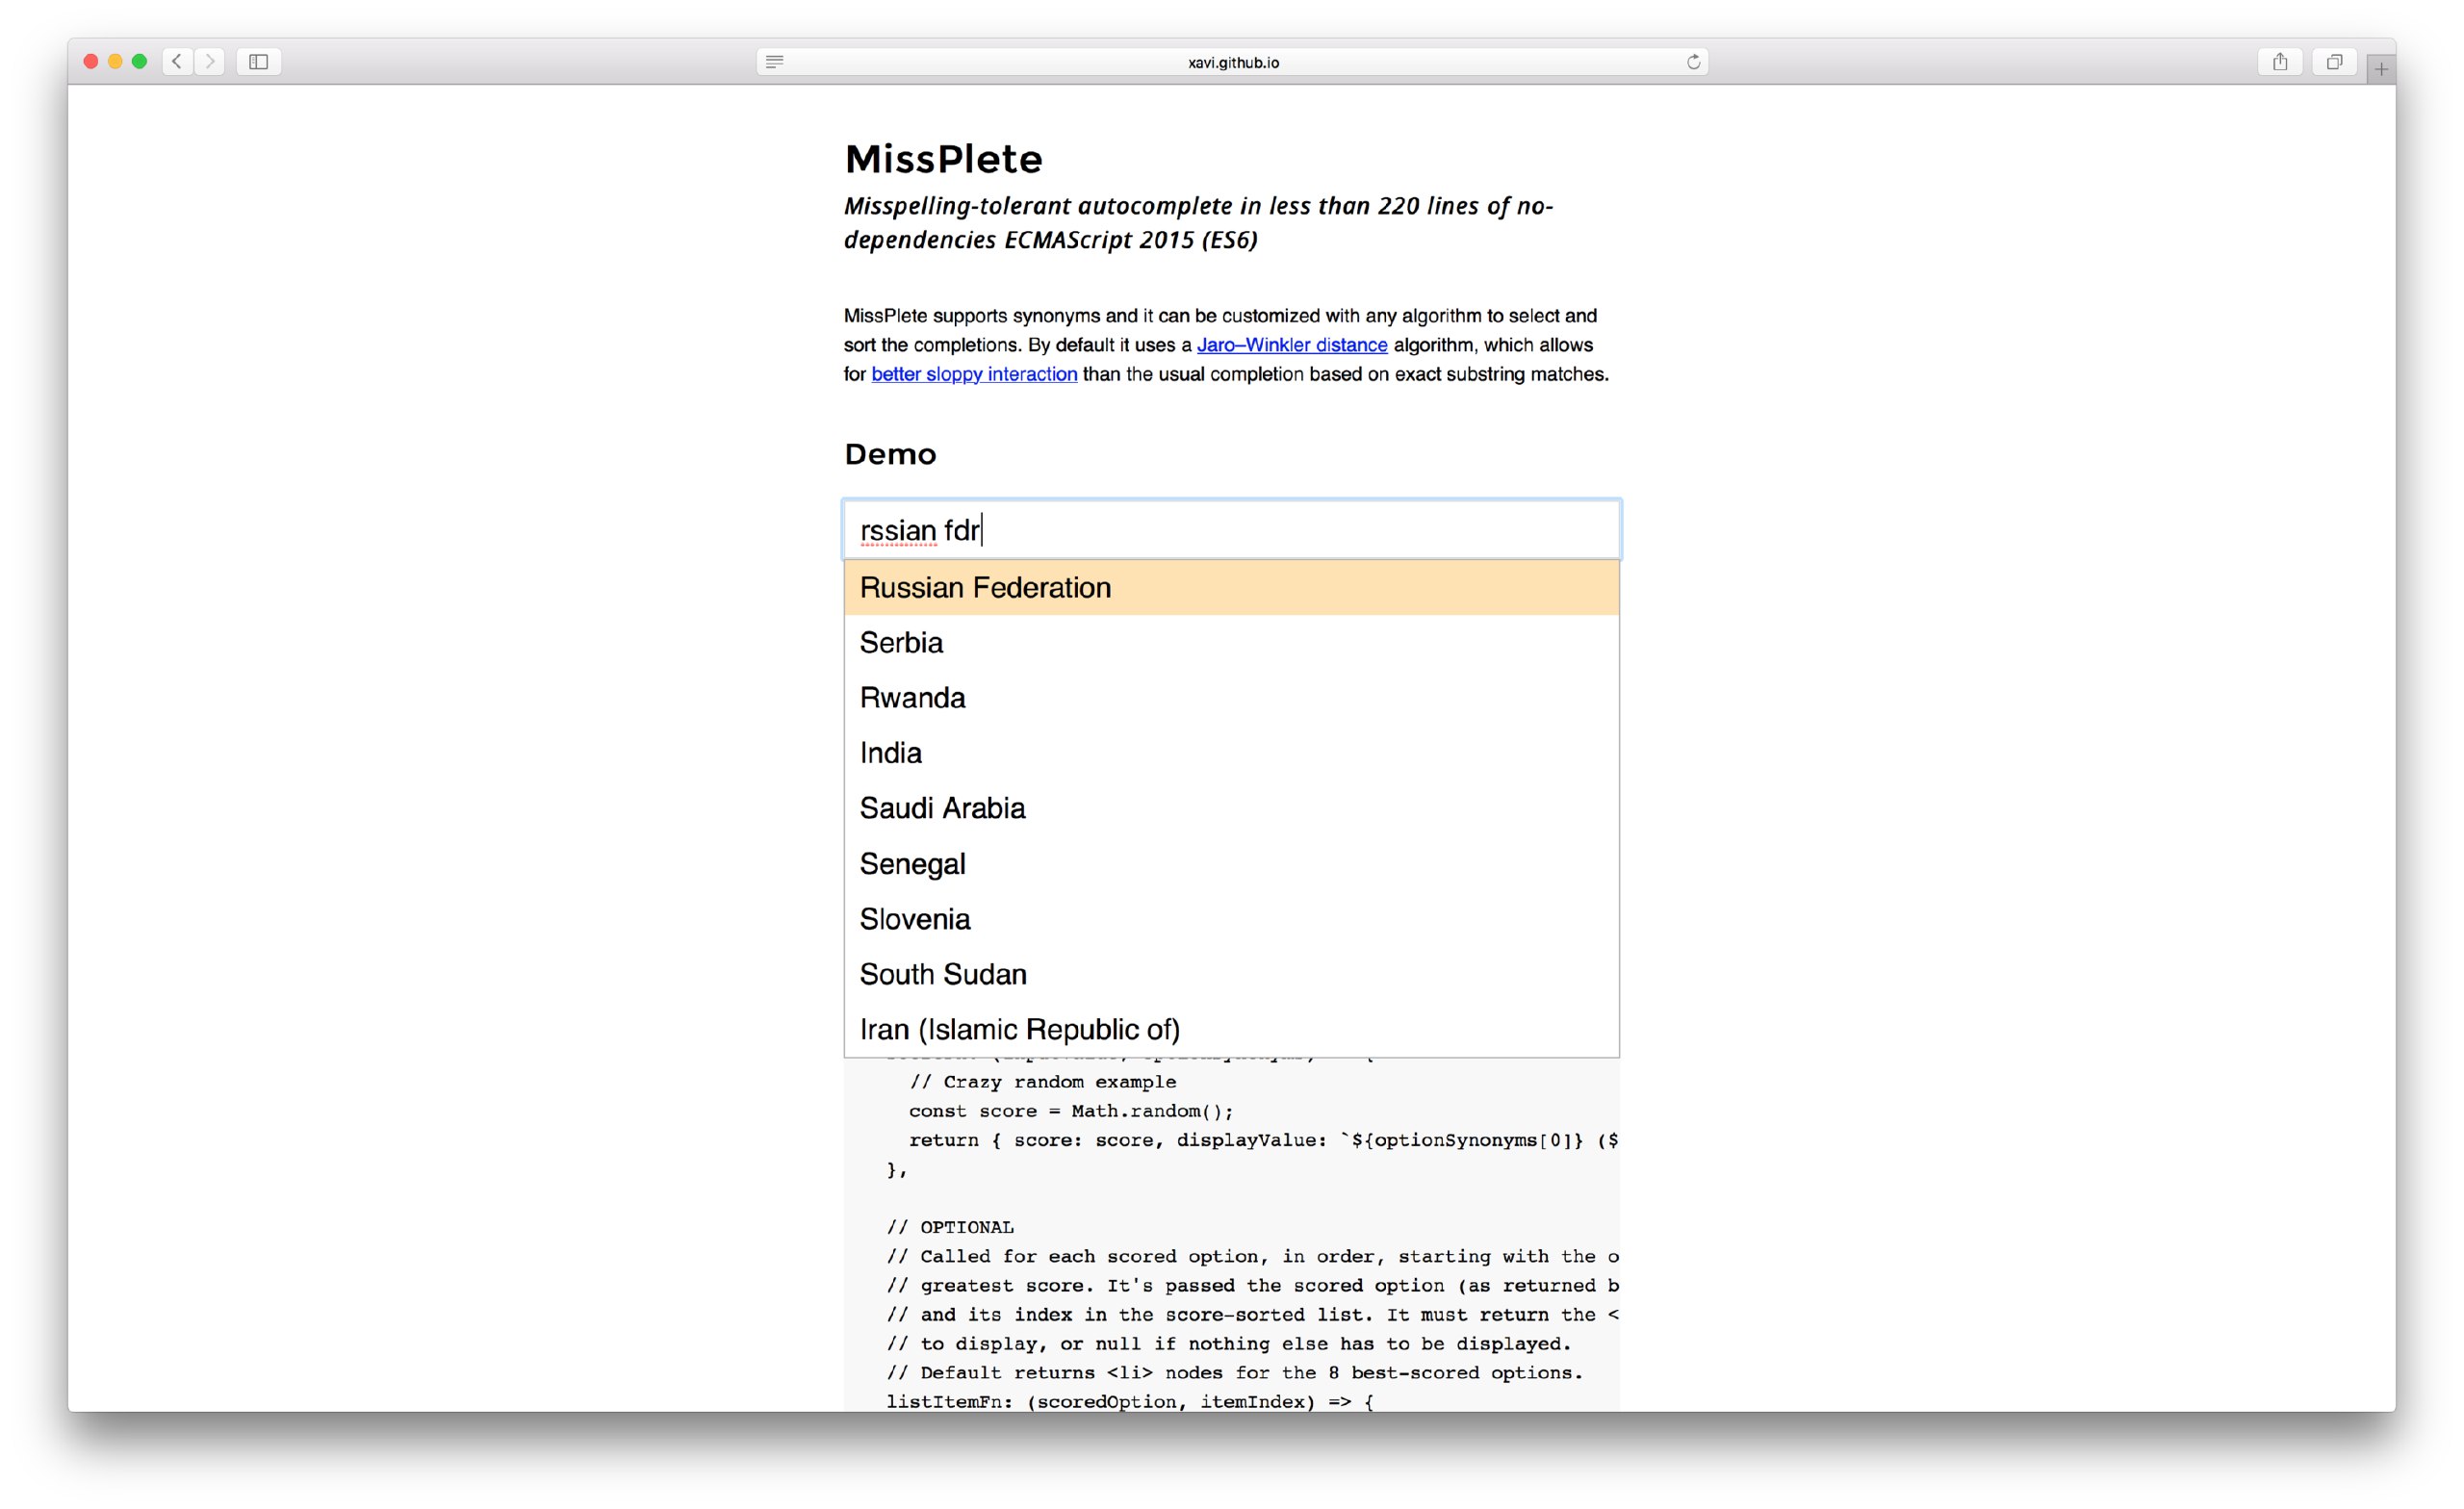Click the '// Crazy random example' code comment

[x=1042, y=1082]
